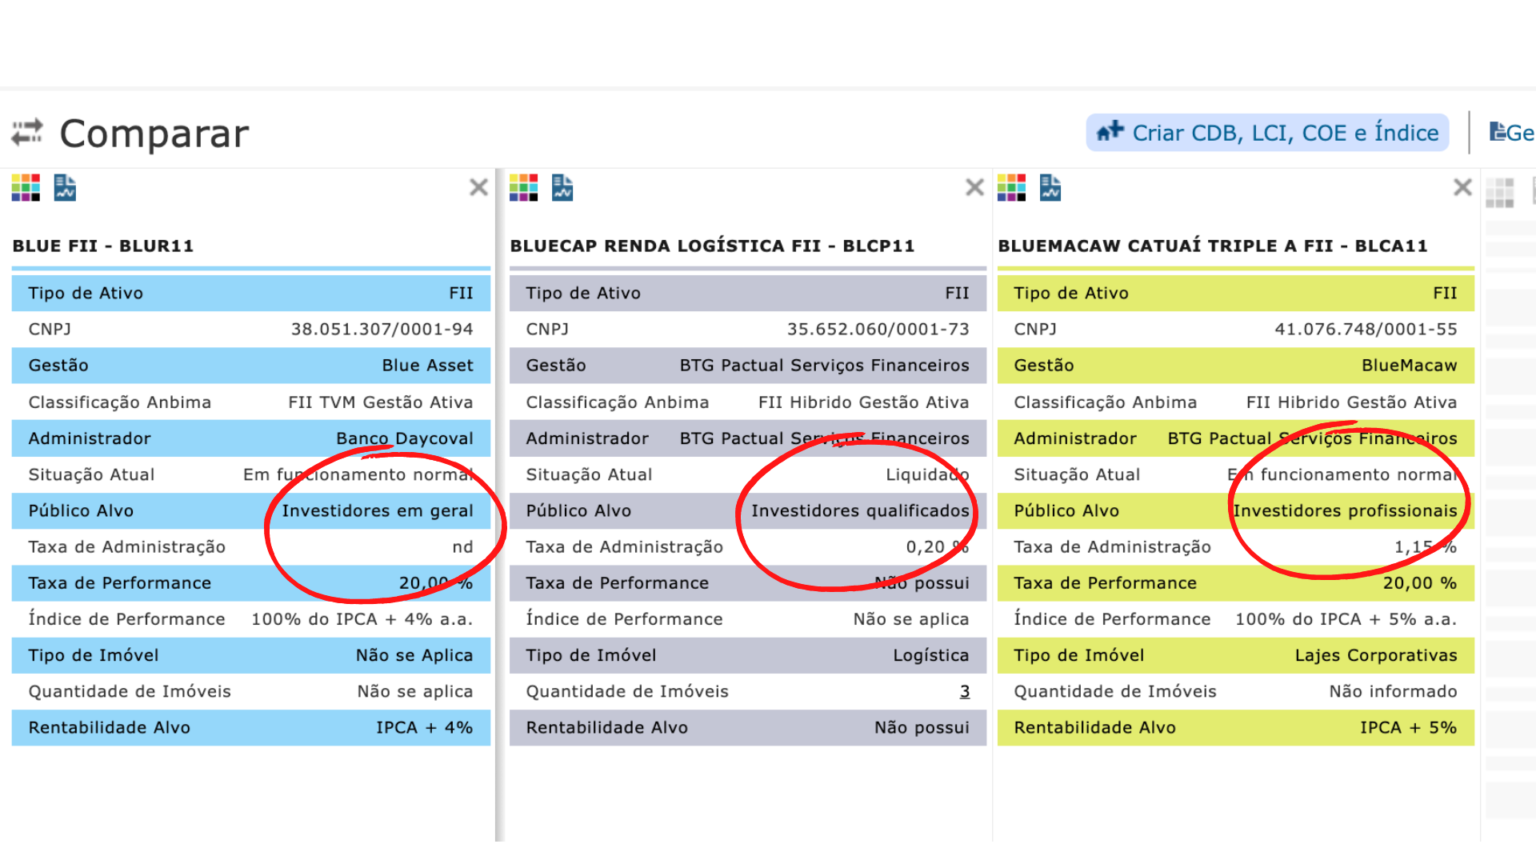Click BLUR11 Taxa de Performance 20,00 % value
Image resolution: width=1536 pixels, height=864 pixels.
436,582
